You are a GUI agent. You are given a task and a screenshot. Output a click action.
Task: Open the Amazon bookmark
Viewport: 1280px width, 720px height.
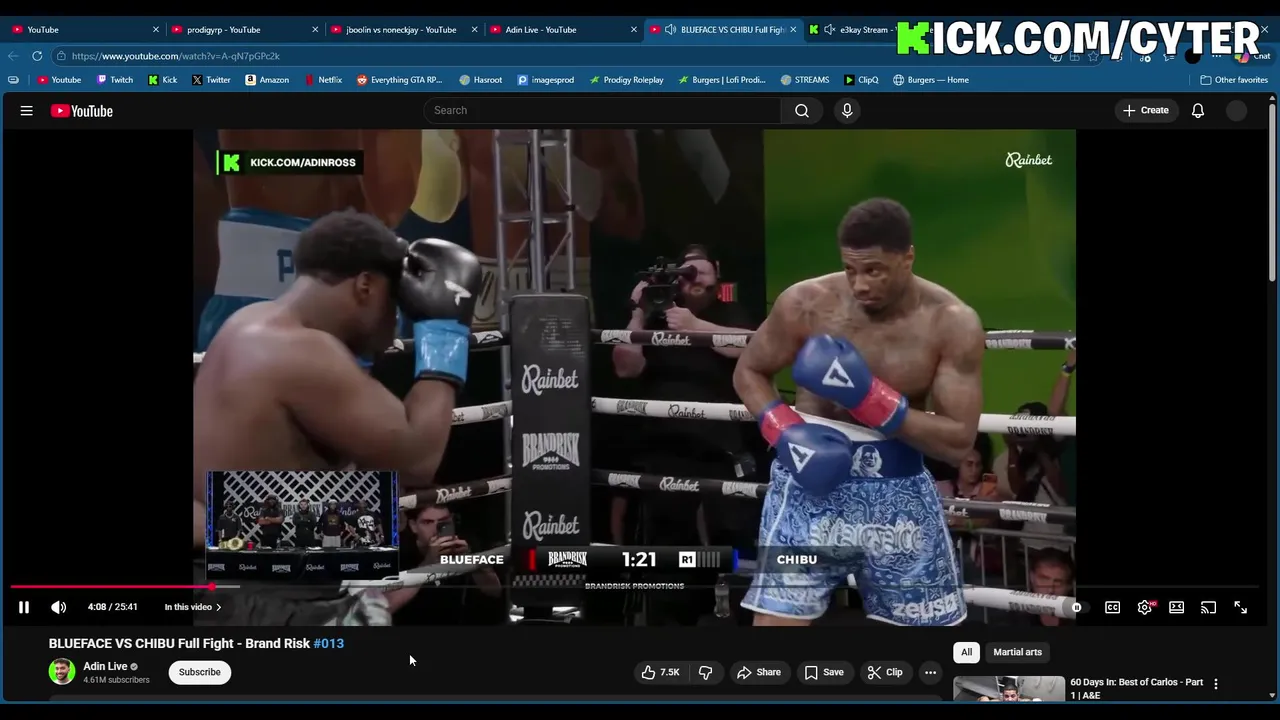[x=267, y=80]
